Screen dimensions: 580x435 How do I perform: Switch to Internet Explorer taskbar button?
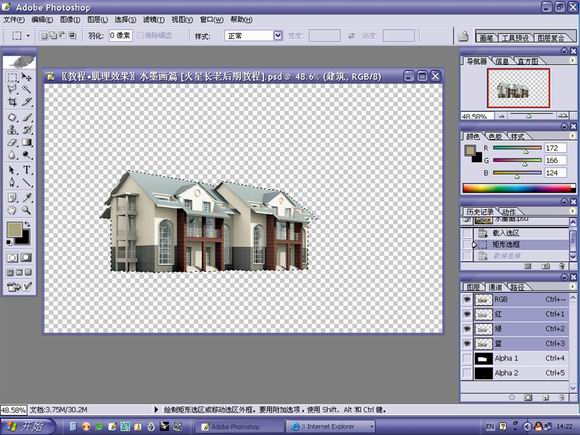(x=331, y=426)
